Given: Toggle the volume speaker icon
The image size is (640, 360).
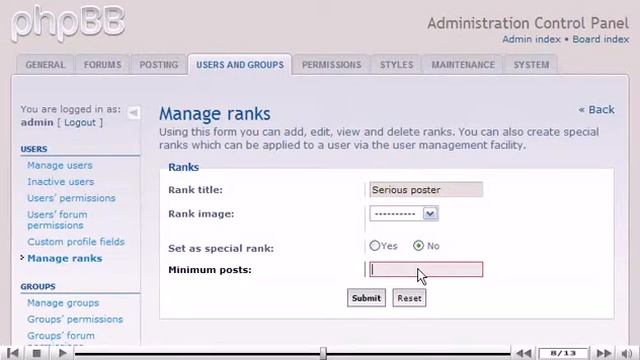Looking at the screenshot, I should click(627, 353).
